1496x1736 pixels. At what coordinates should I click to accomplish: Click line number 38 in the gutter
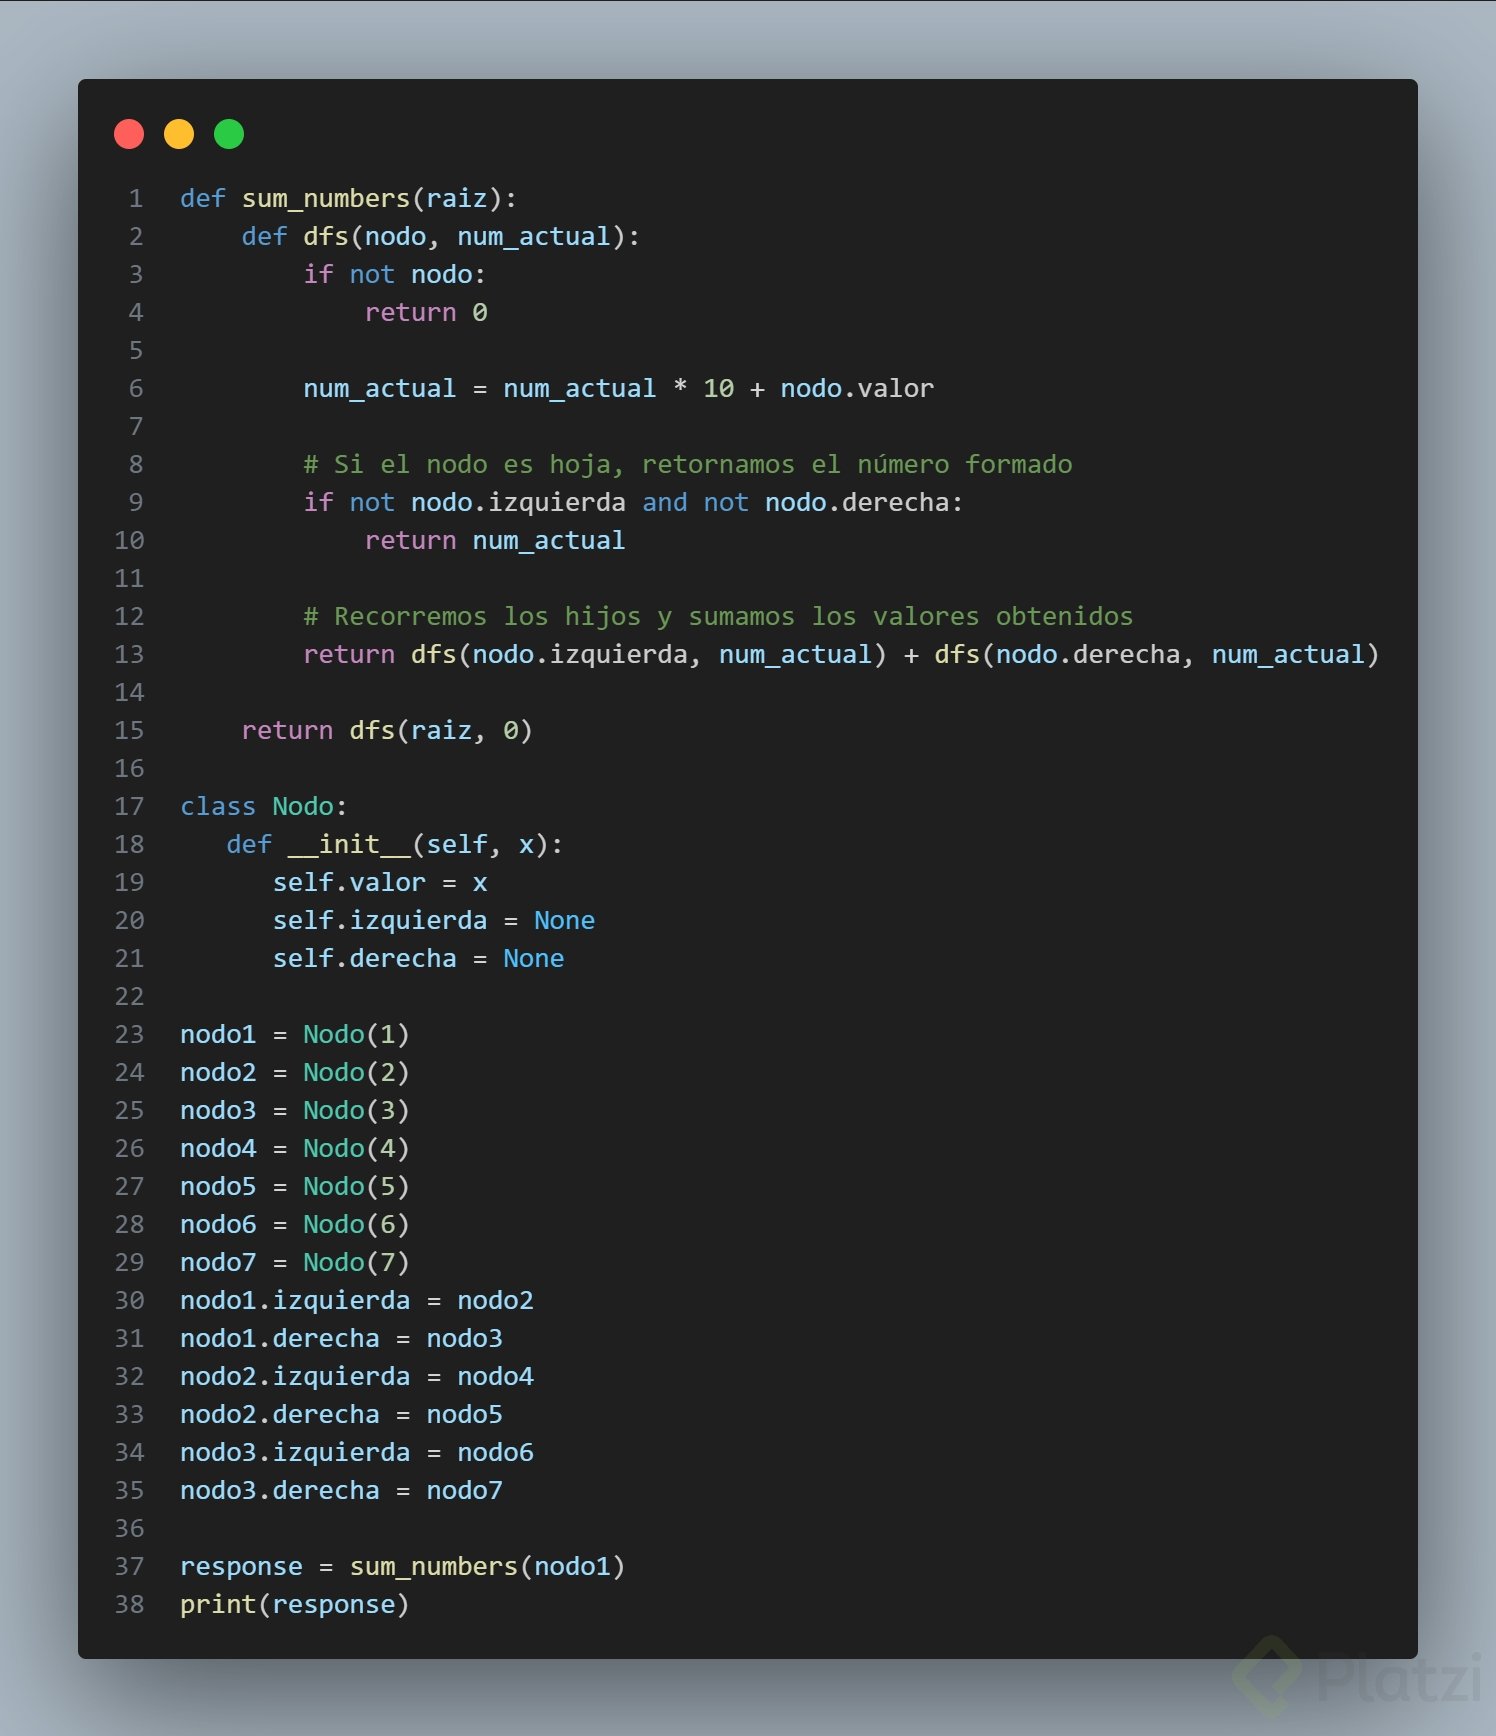point(129,1604)
